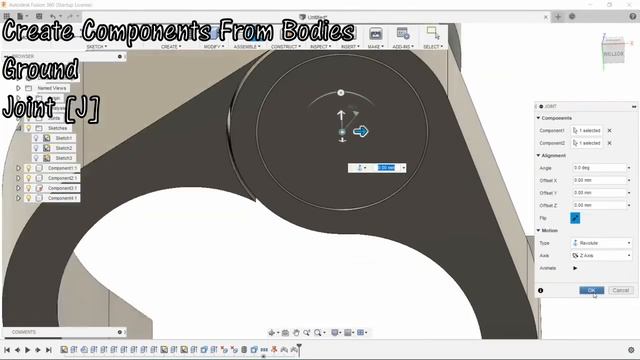Toggle visibility of Sketch2
The image size is (640, 360).
click(36, 148)
